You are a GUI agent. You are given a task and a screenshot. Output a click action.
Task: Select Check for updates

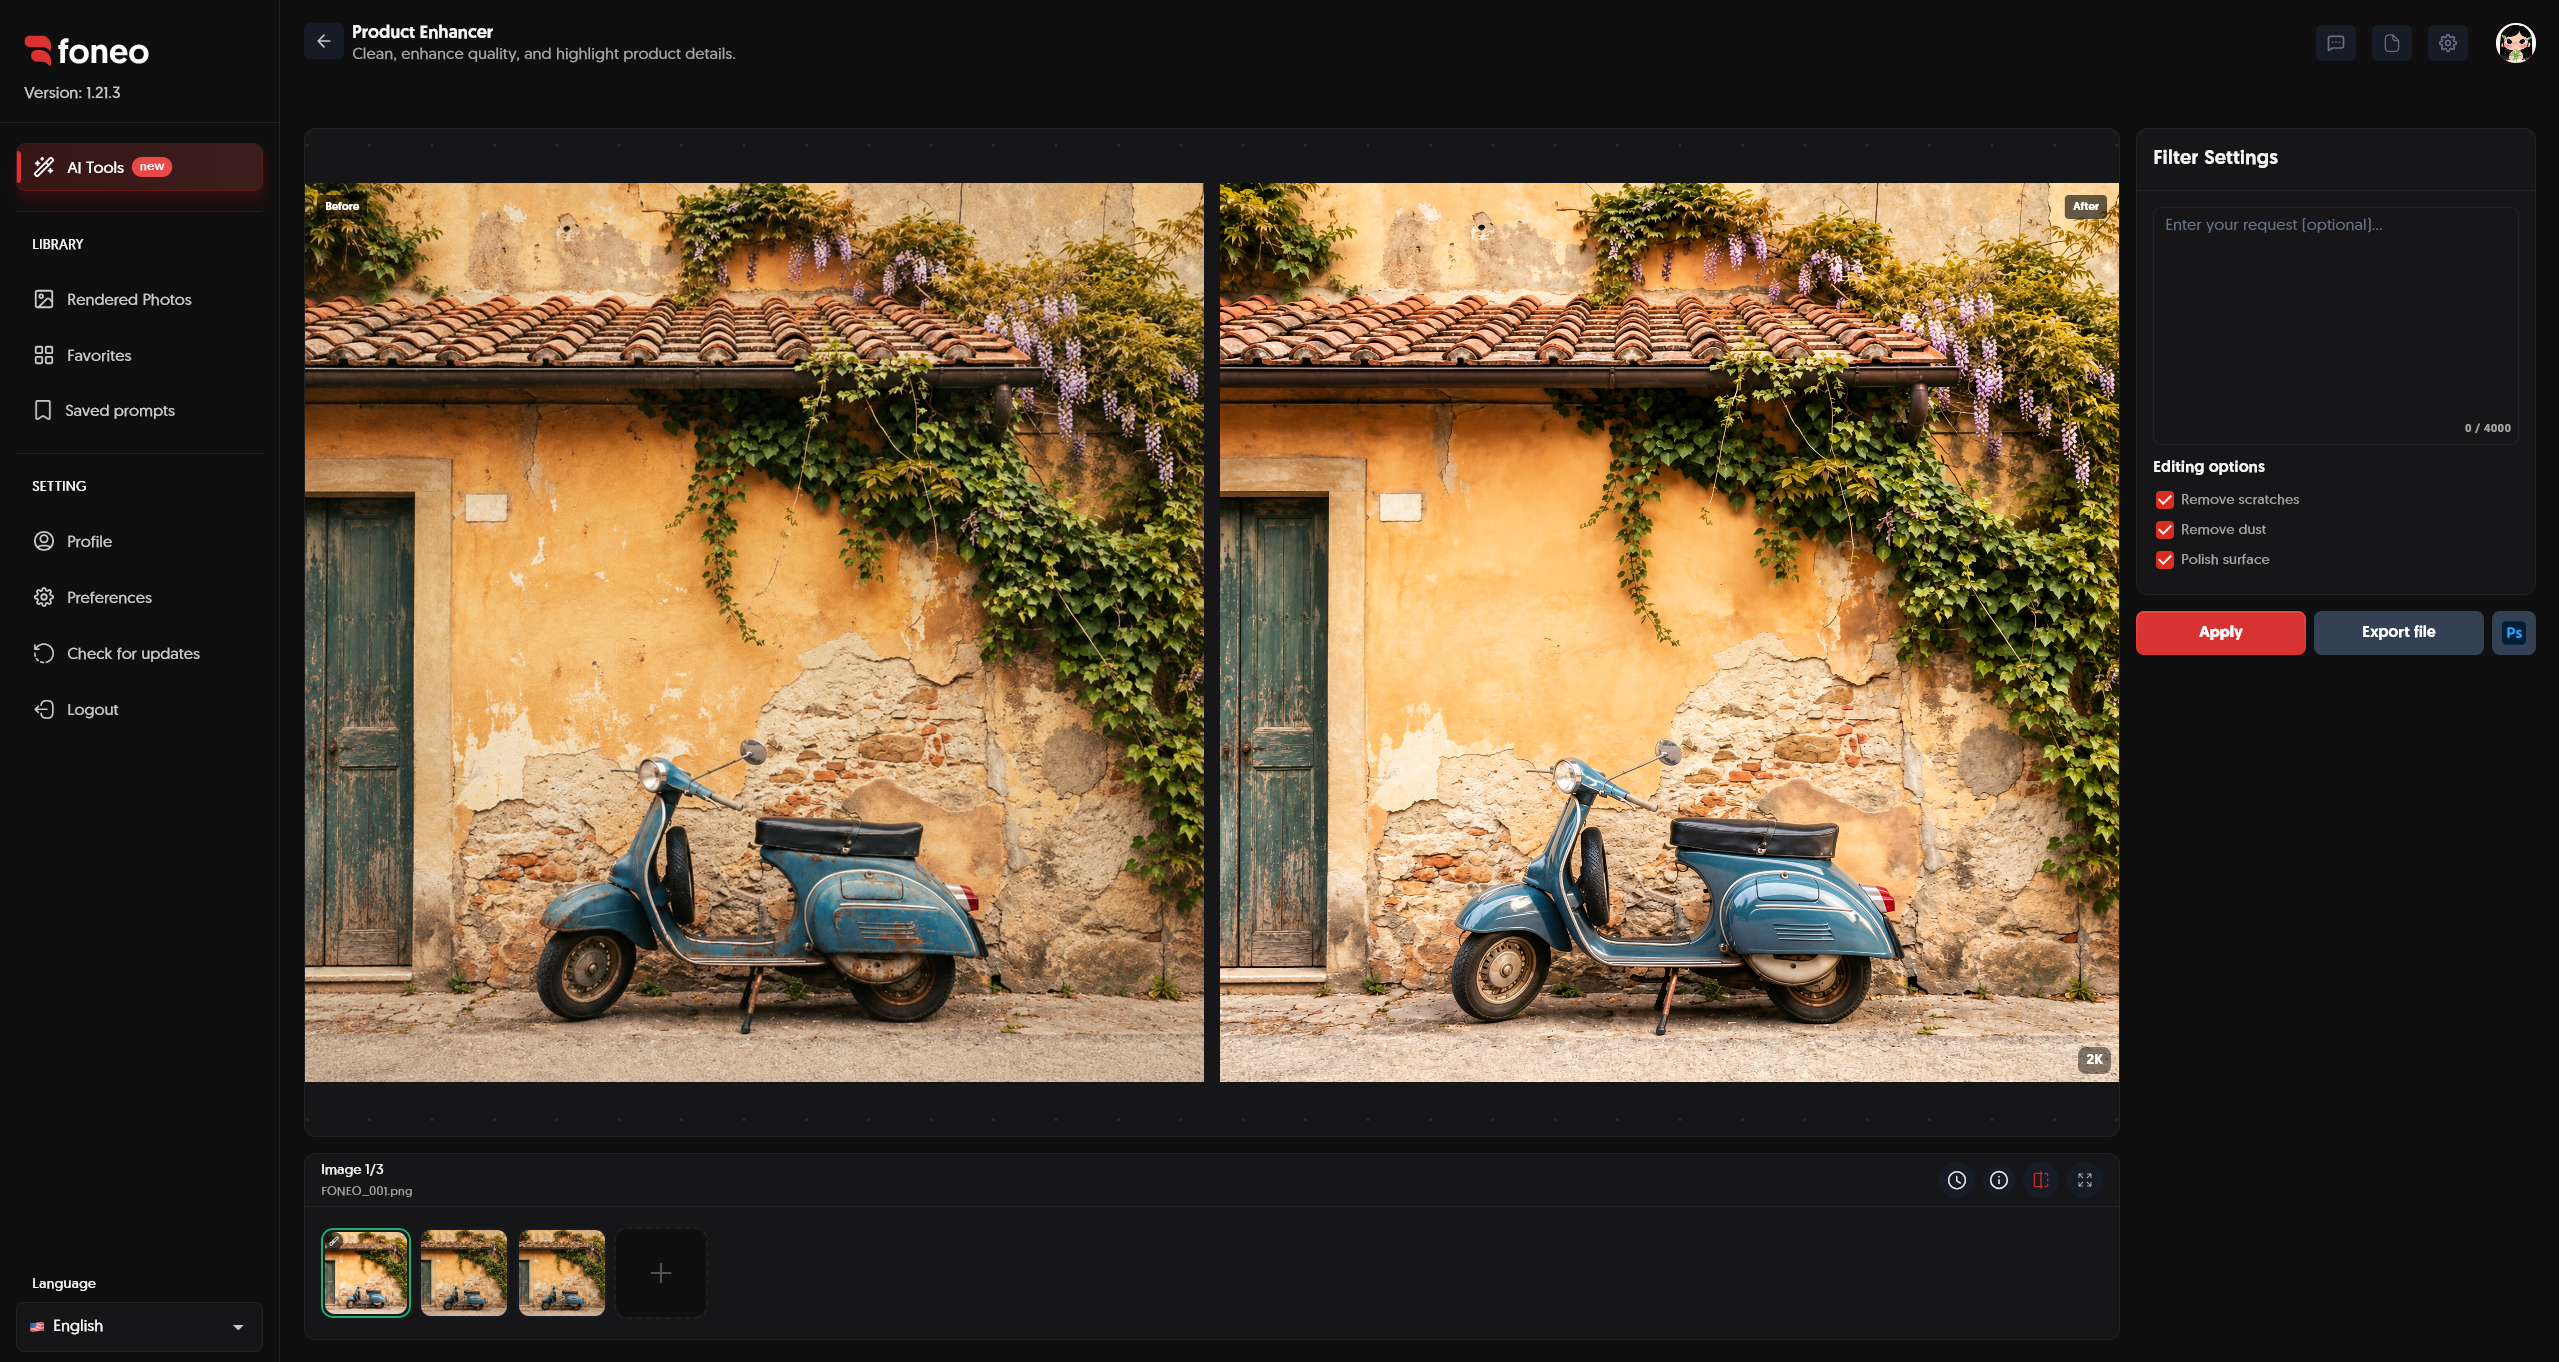coord(140,653)
